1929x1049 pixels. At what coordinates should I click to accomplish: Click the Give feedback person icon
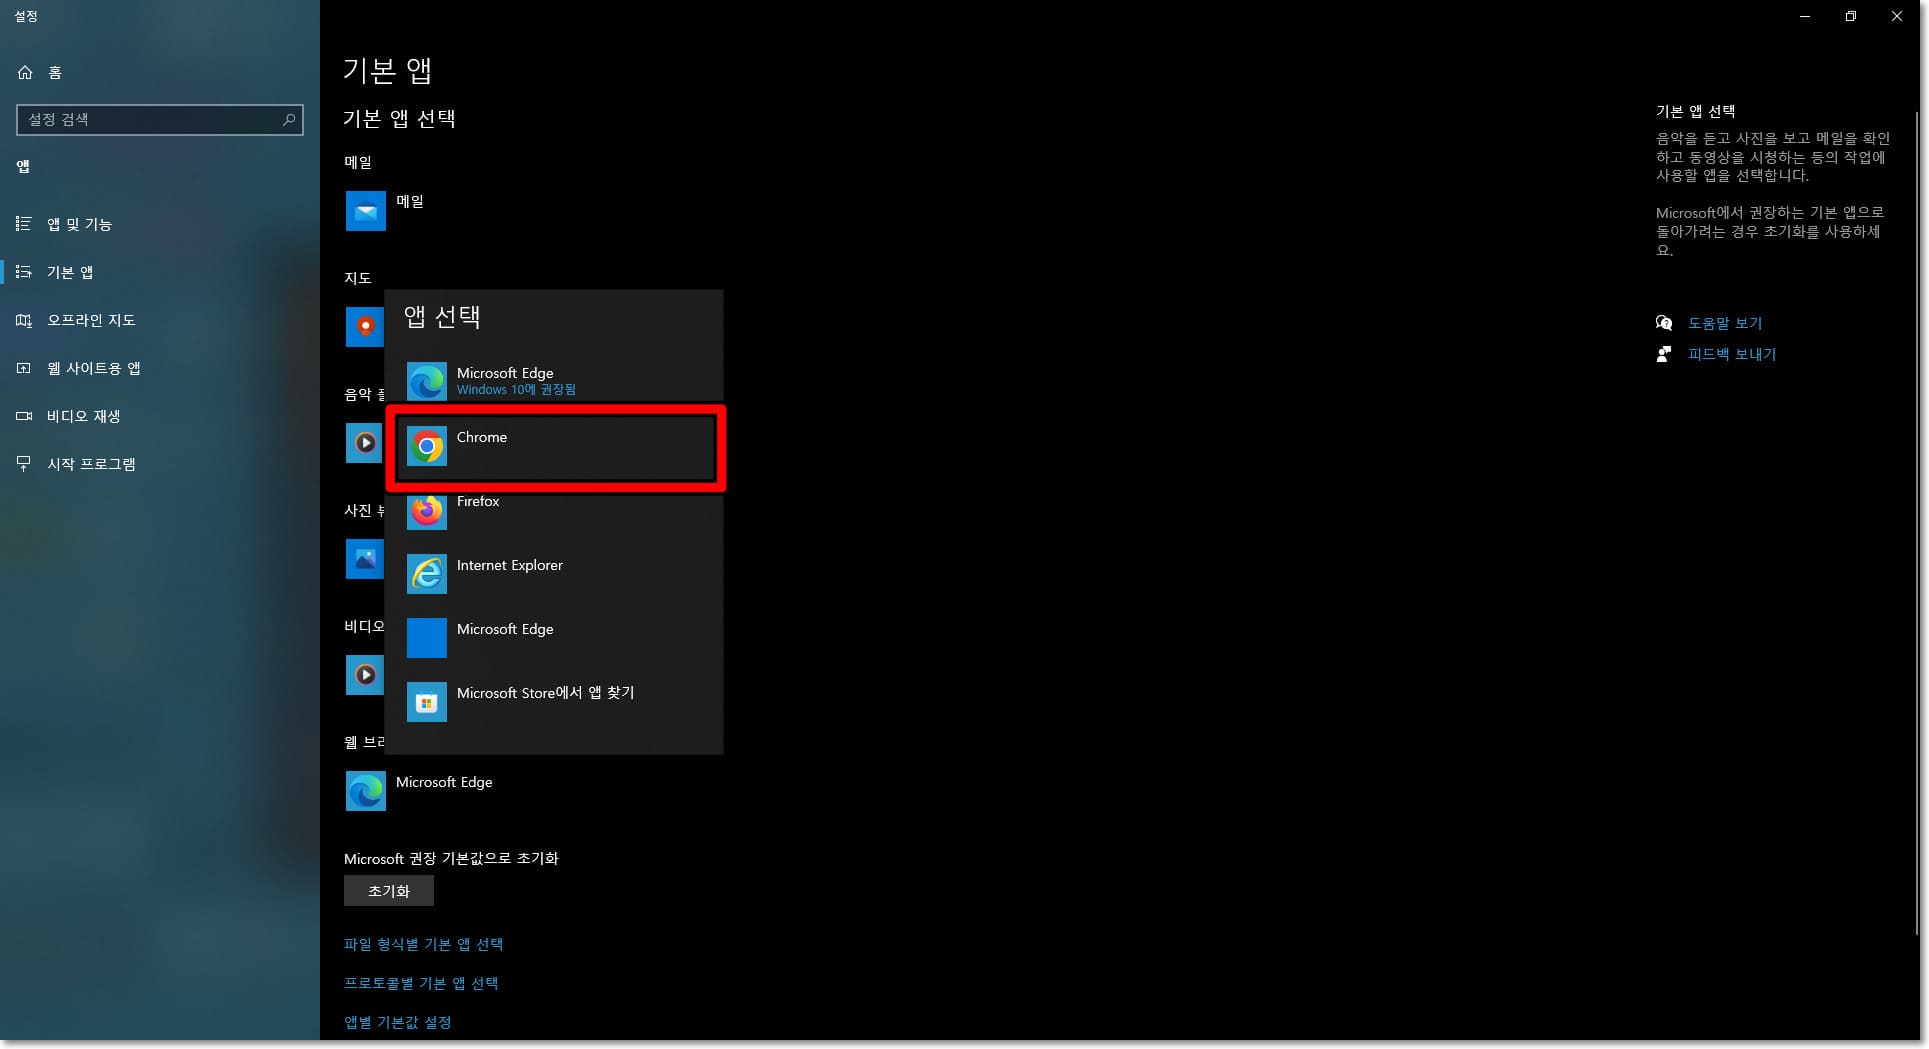(x=1664, y=354)
